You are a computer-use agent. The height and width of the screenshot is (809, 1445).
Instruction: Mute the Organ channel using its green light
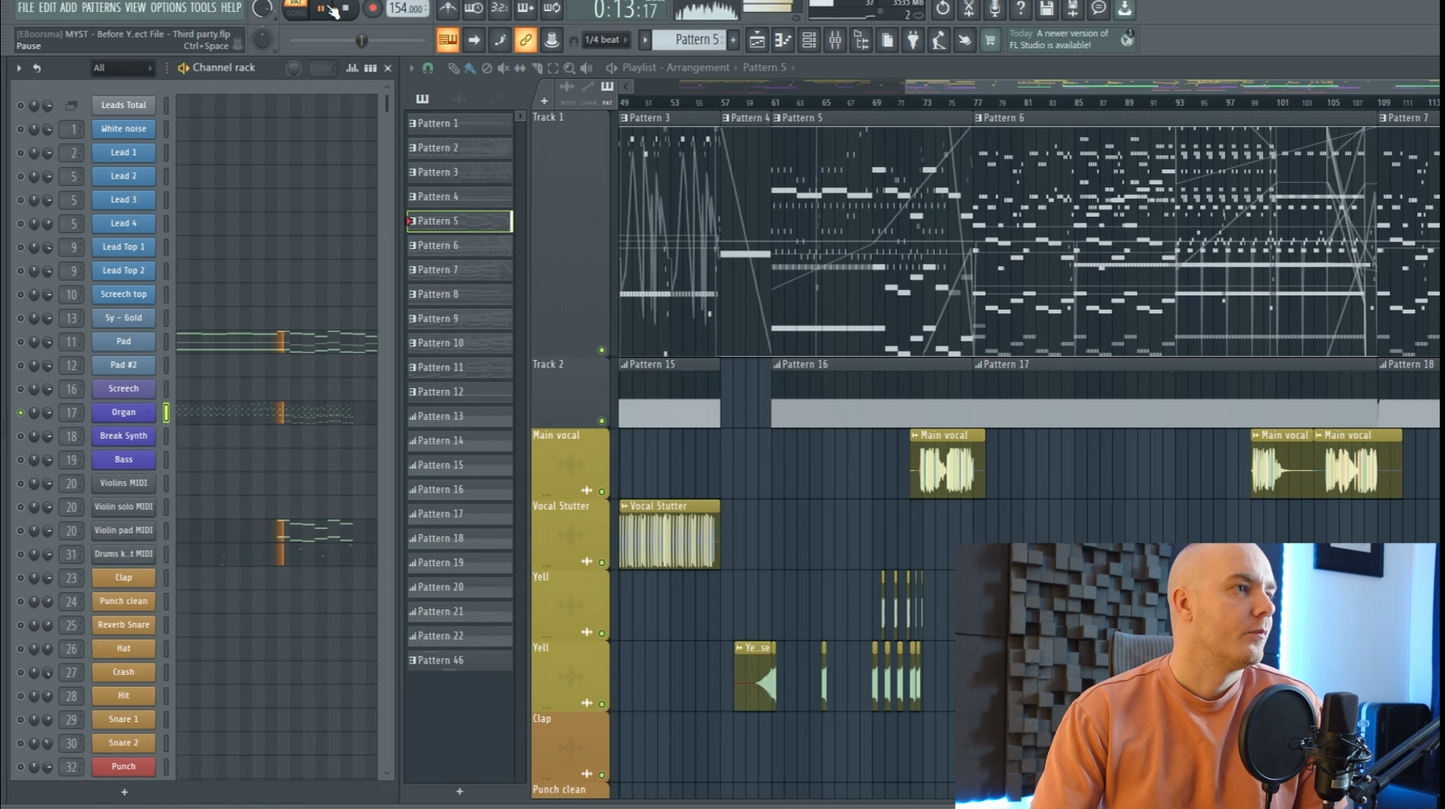pyautogui.click(x=20, y=412)
